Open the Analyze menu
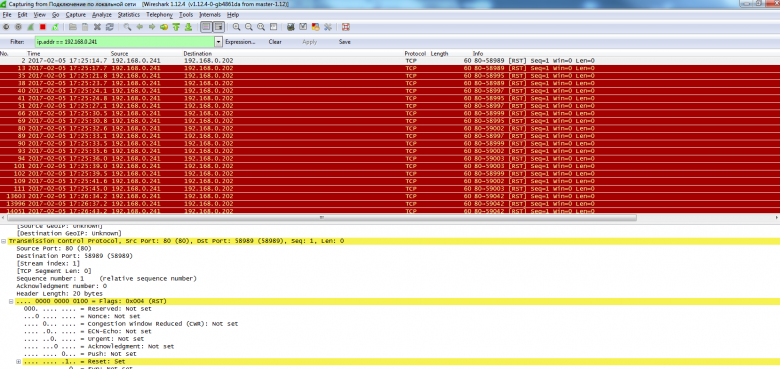Screen dimensions: 780x369 tap(102, 15)
